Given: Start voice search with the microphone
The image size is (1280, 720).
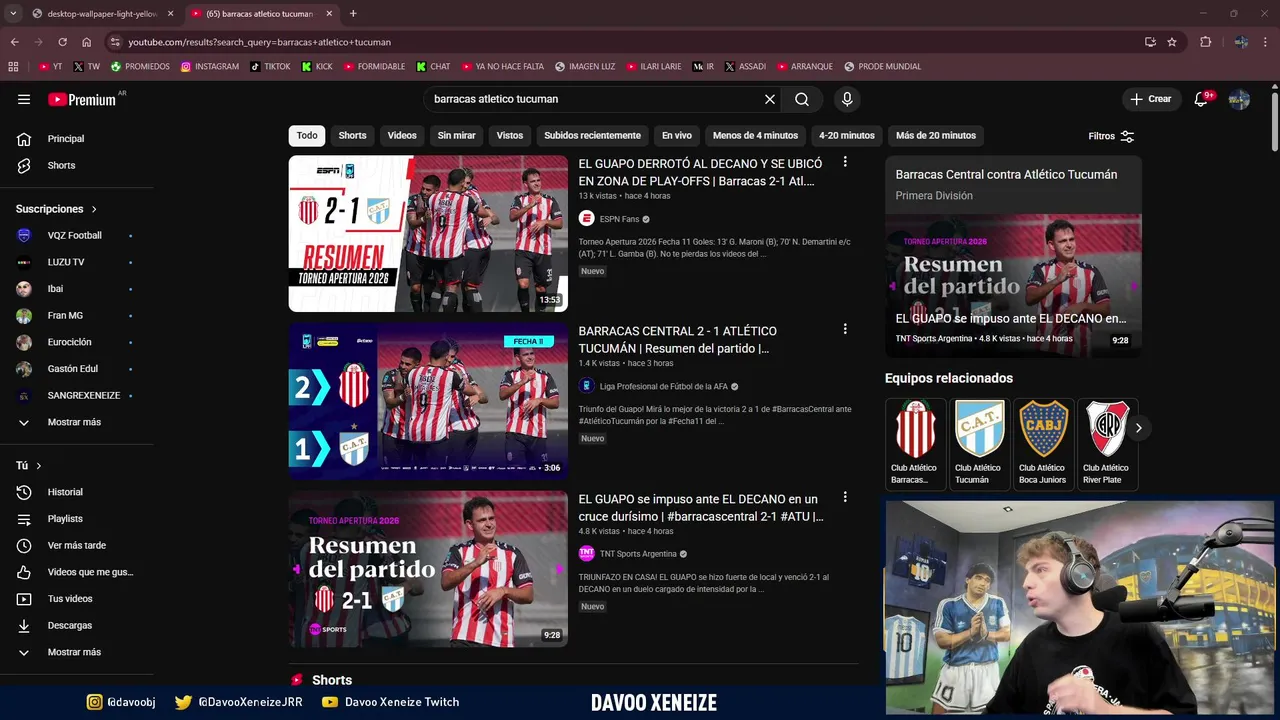Looking at the screenshot, I should pos(847,99).
